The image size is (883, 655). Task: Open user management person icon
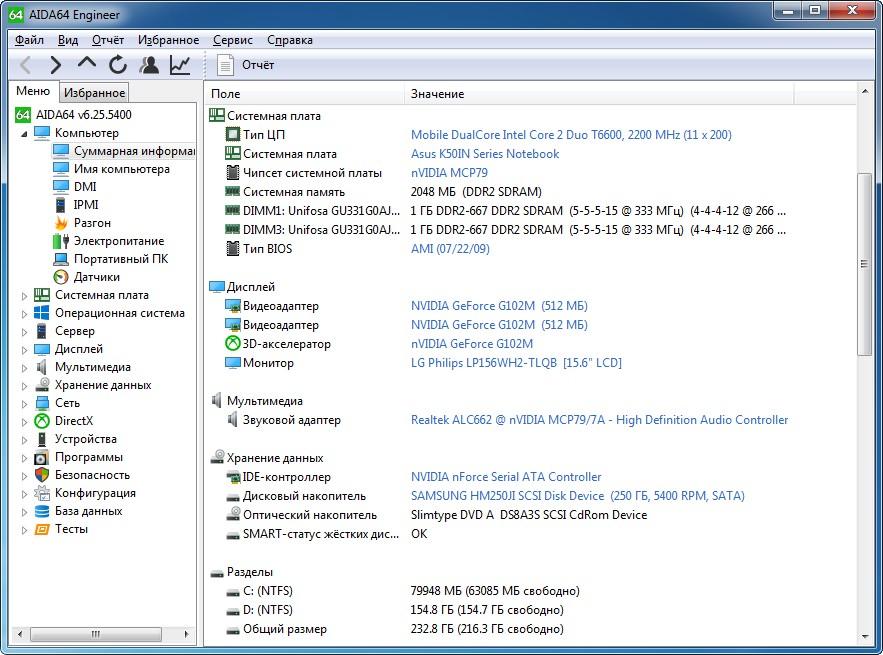(x=149, y=65)
